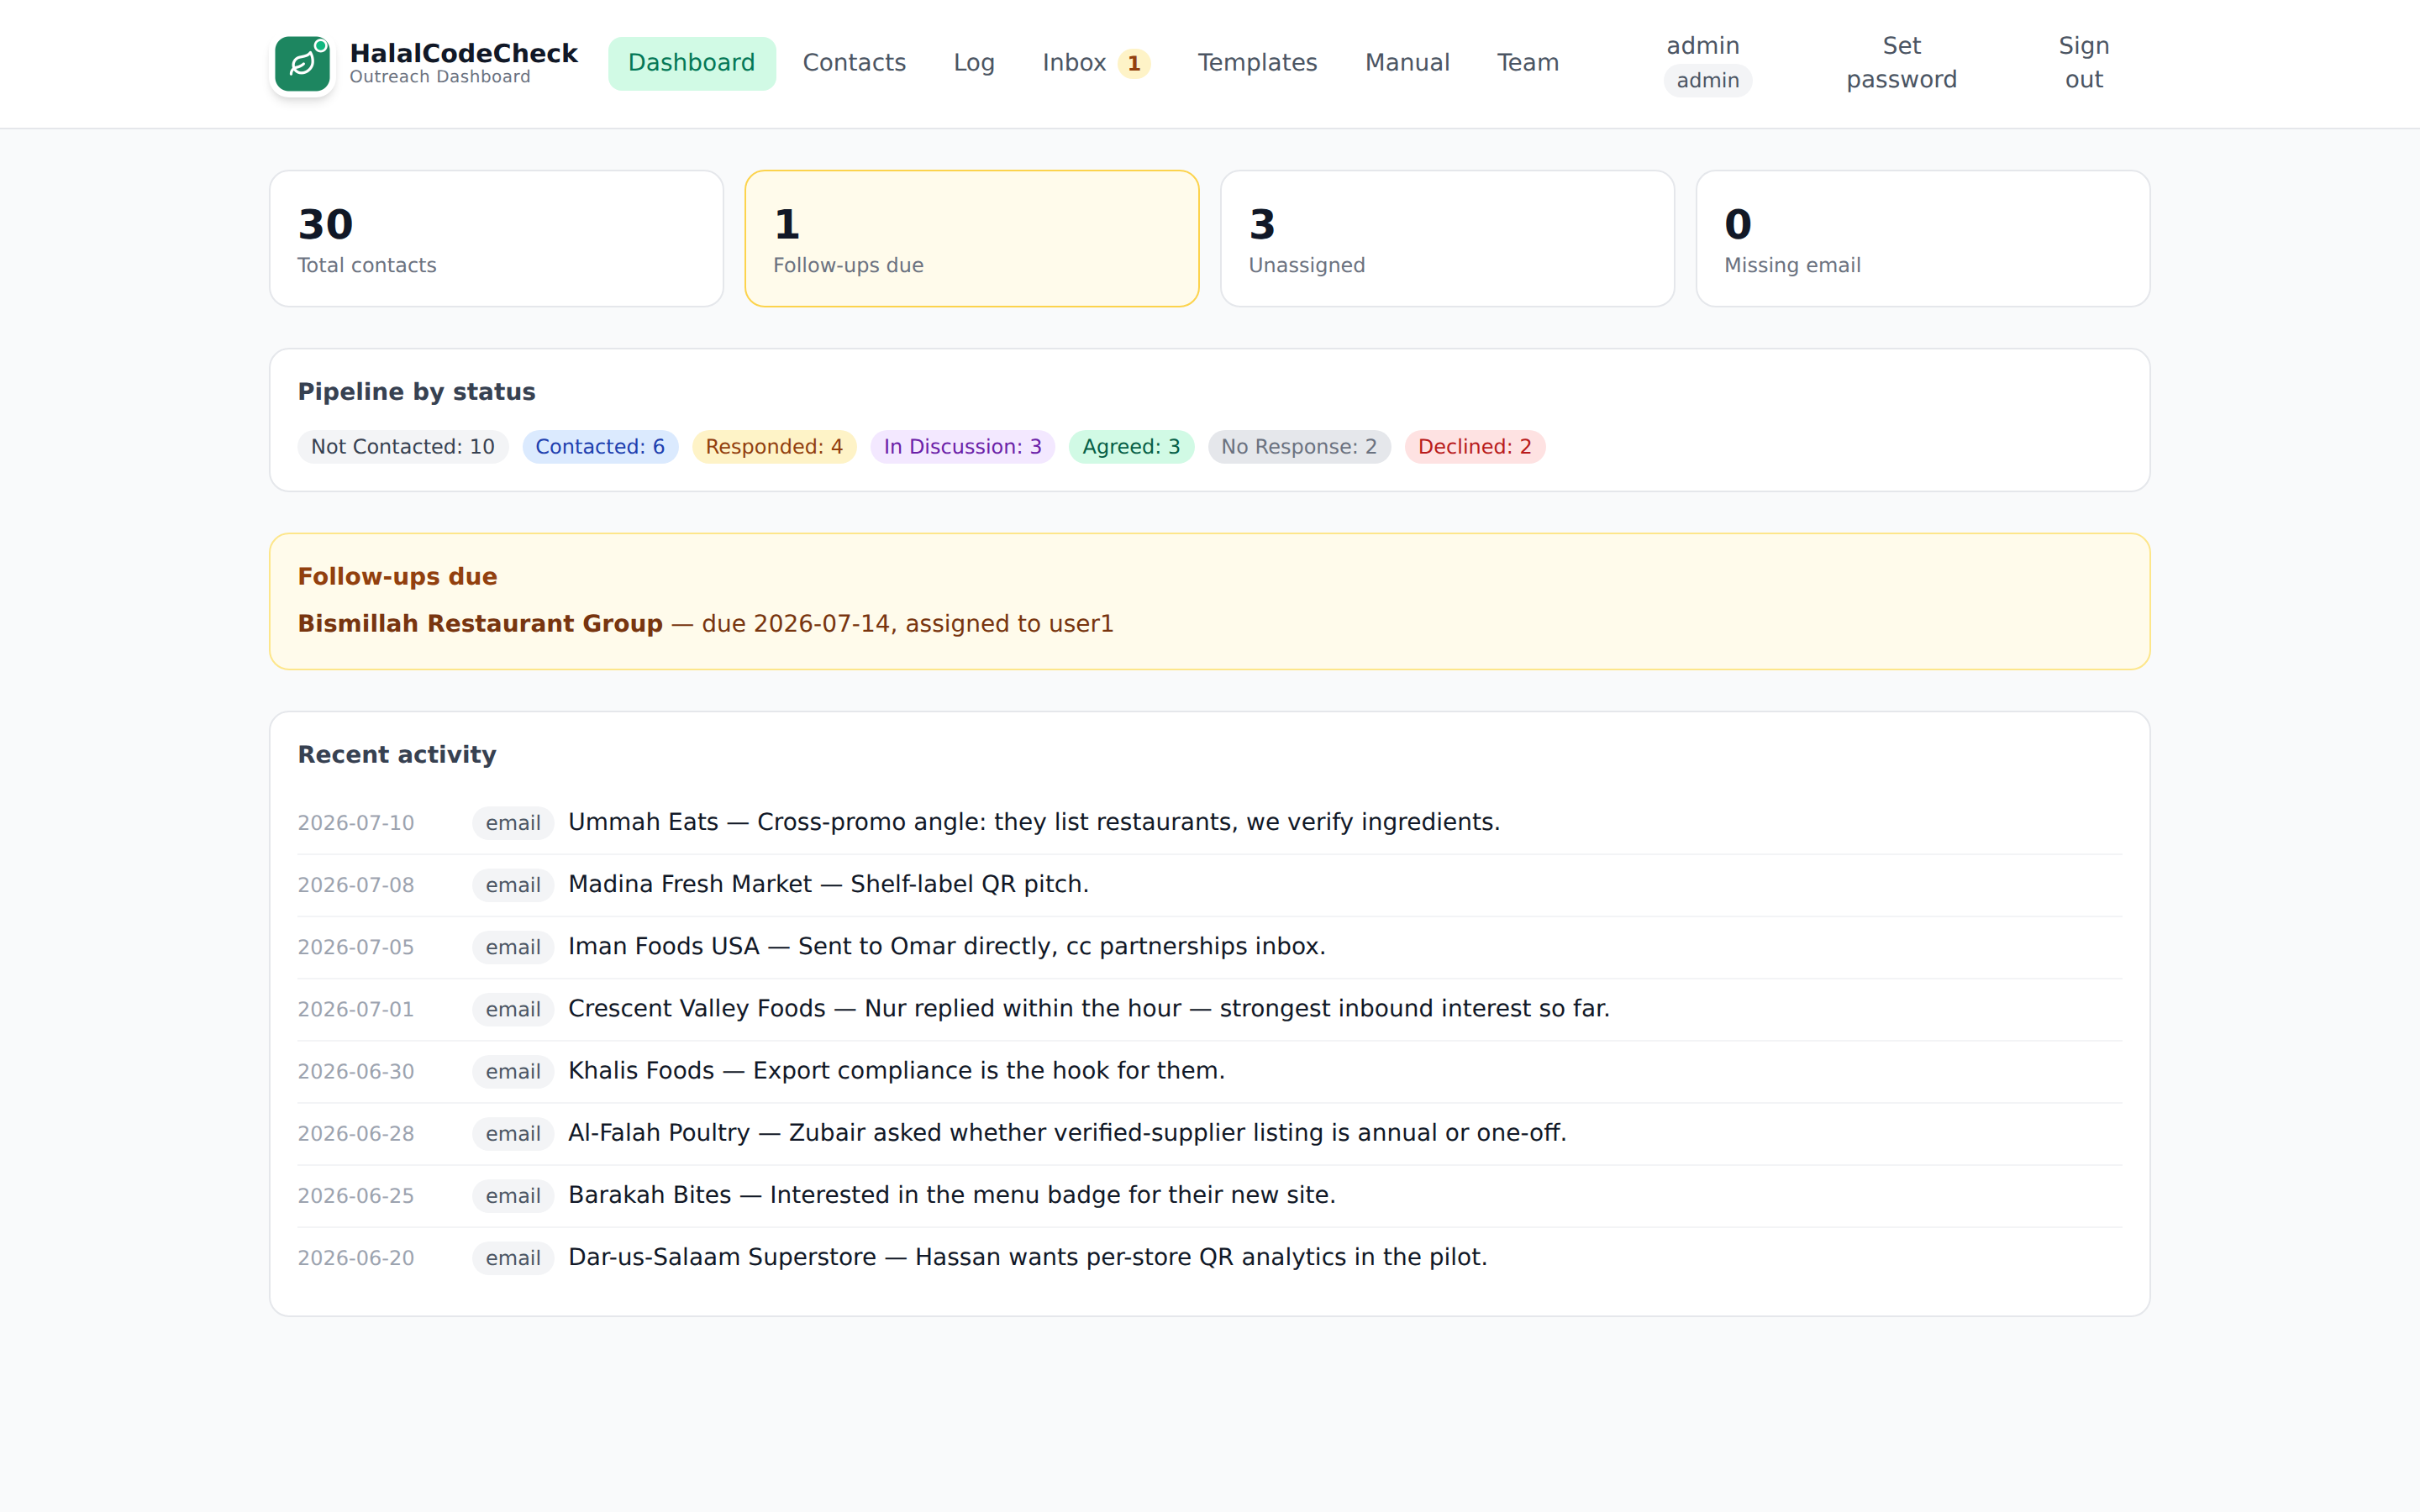Click the Set password link
The width and height of the screenshot is (2420, 1512).
(1901, 63)
